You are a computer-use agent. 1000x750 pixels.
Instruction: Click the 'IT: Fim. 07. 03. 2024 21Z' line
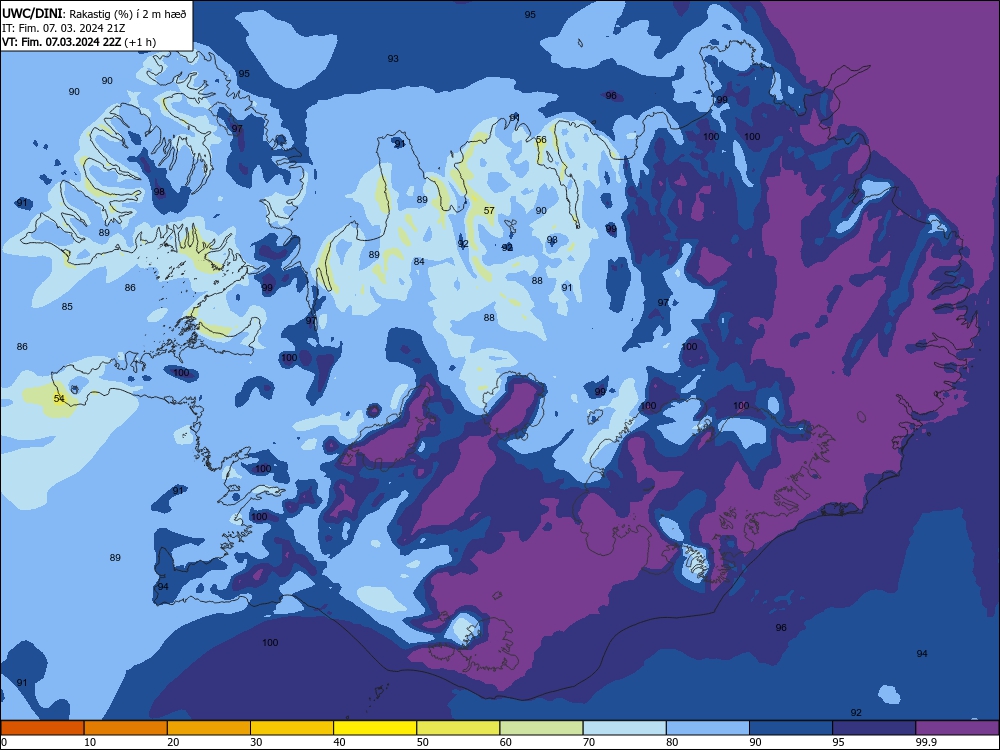coord(64,28)
